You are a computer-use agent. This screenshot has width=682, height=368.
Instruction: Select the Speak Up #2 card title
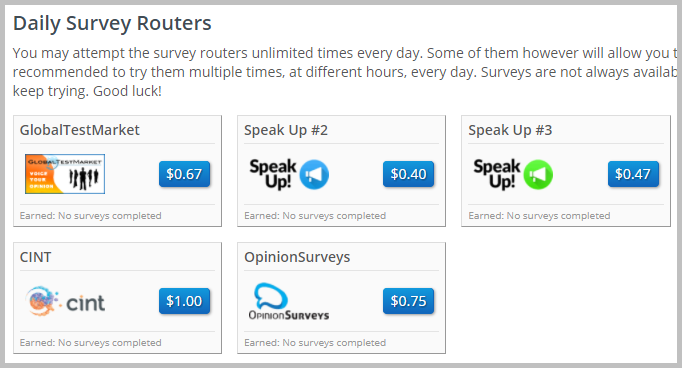pos(286,130)
